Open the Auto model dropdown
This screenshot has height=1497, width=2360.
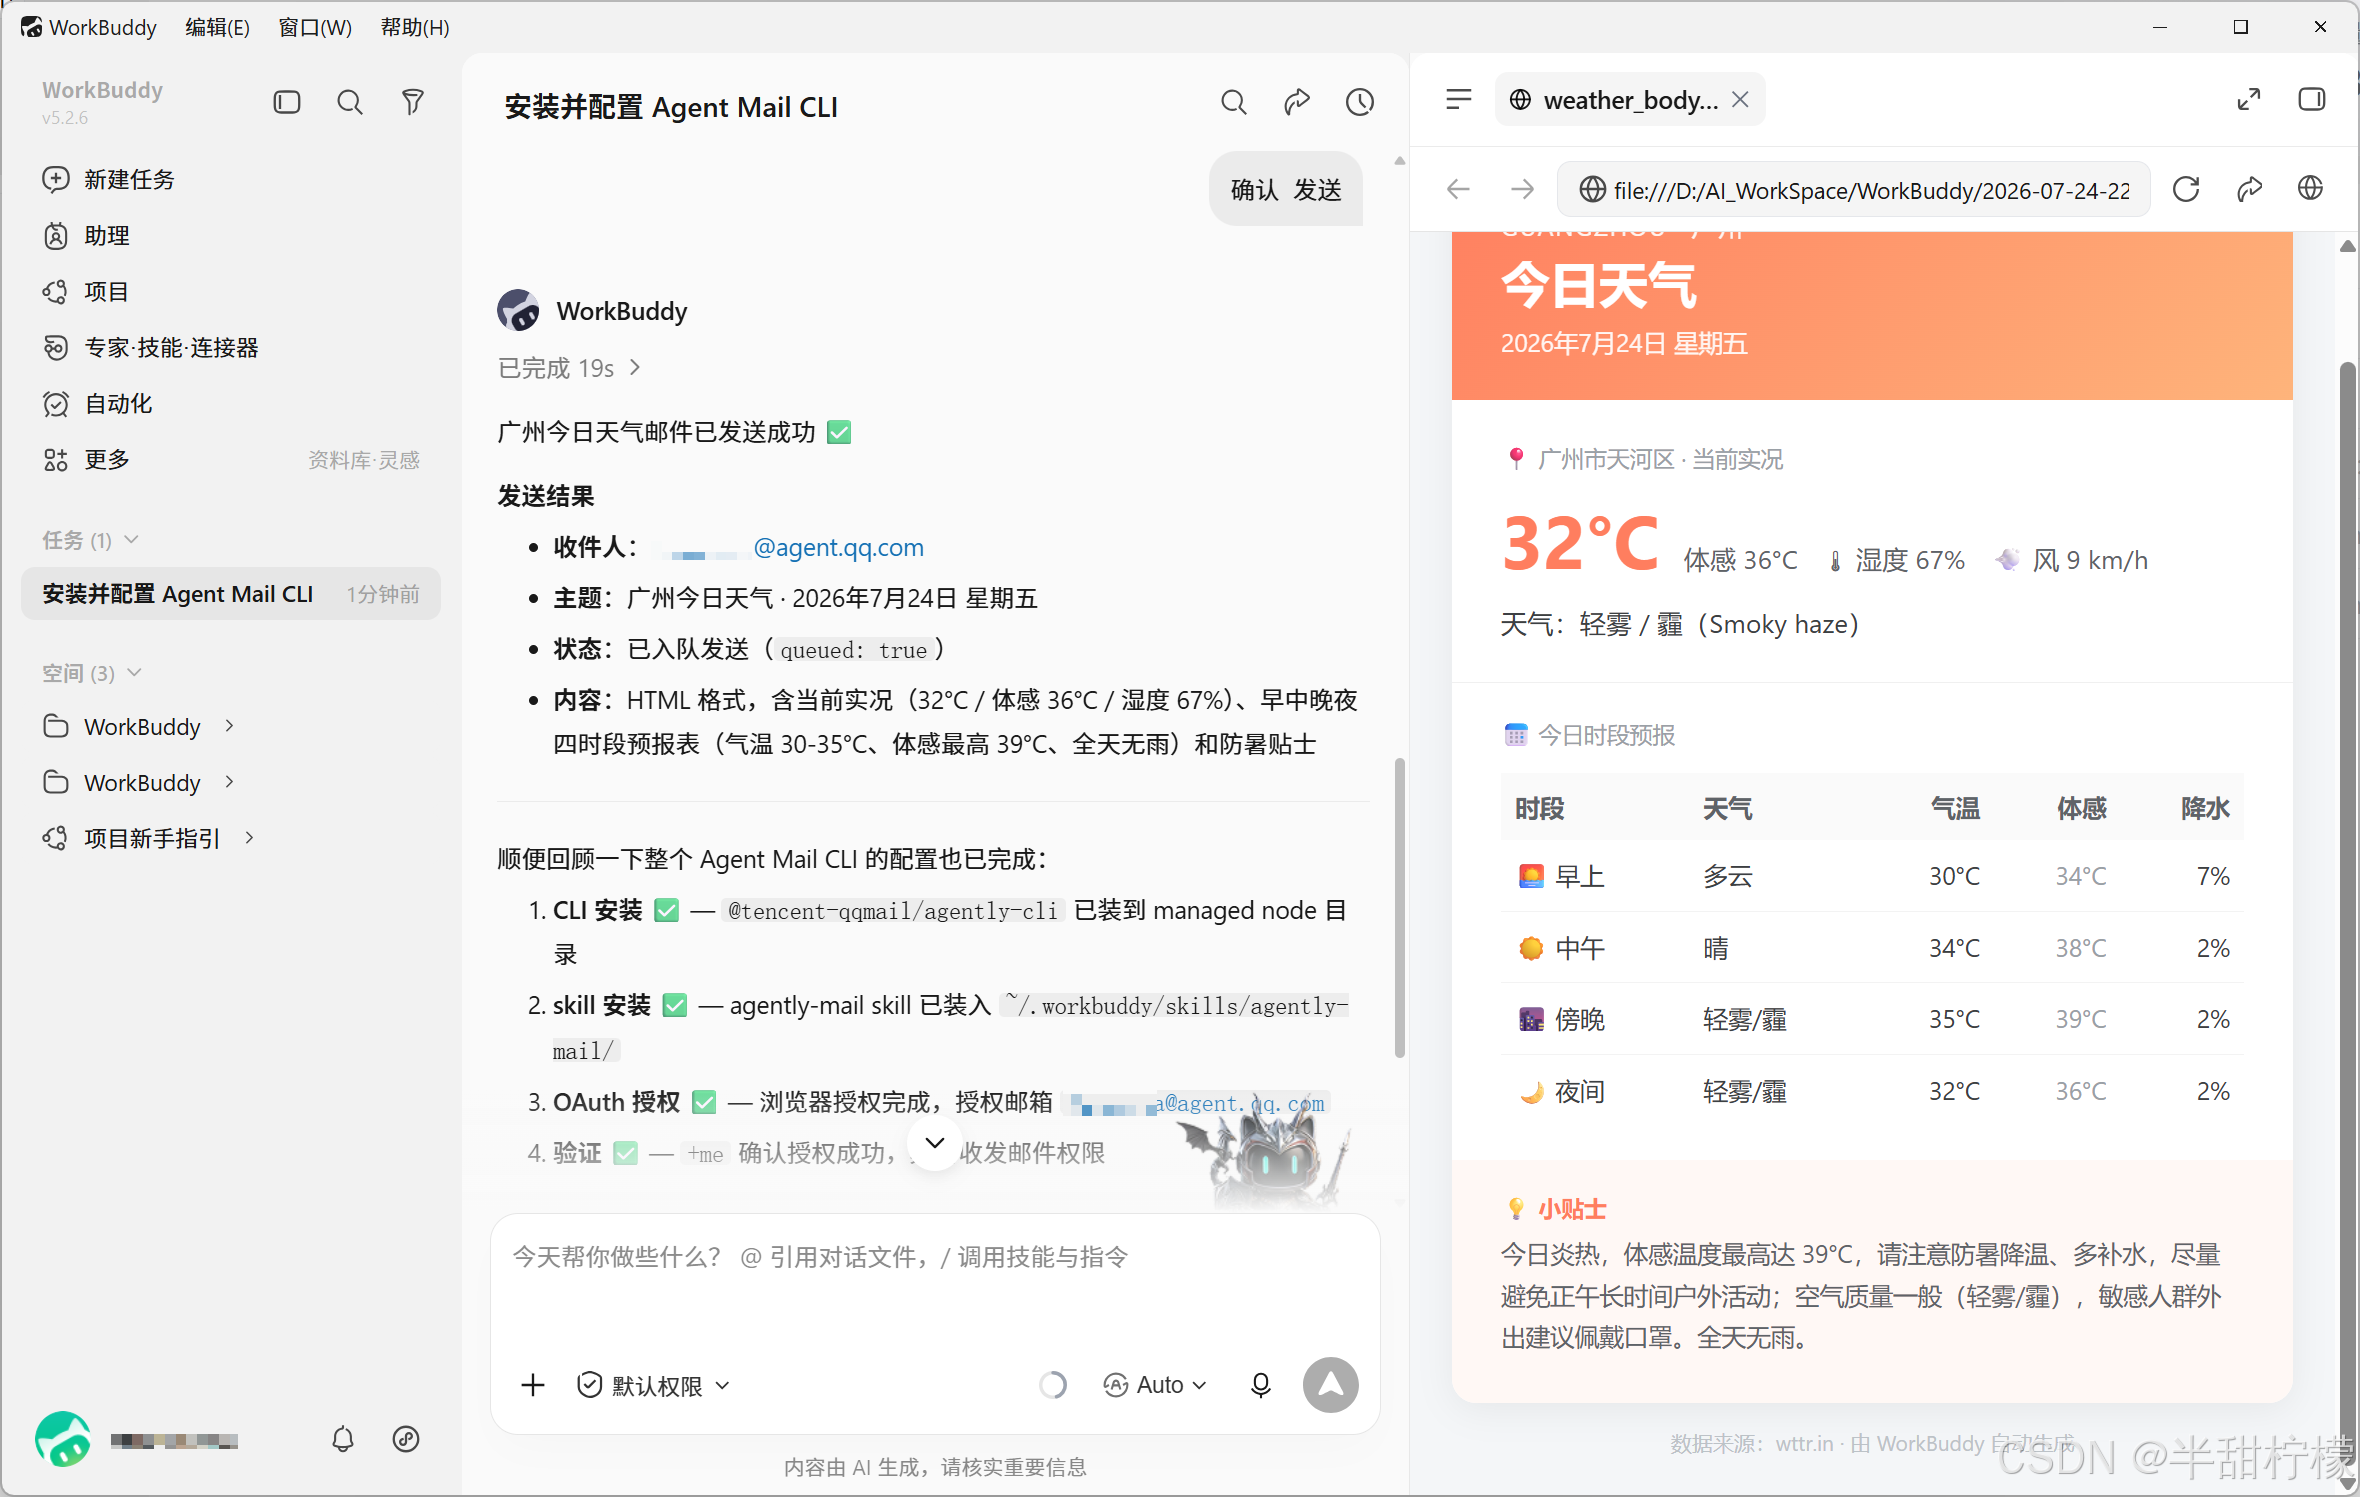tap(1155, 1385)
